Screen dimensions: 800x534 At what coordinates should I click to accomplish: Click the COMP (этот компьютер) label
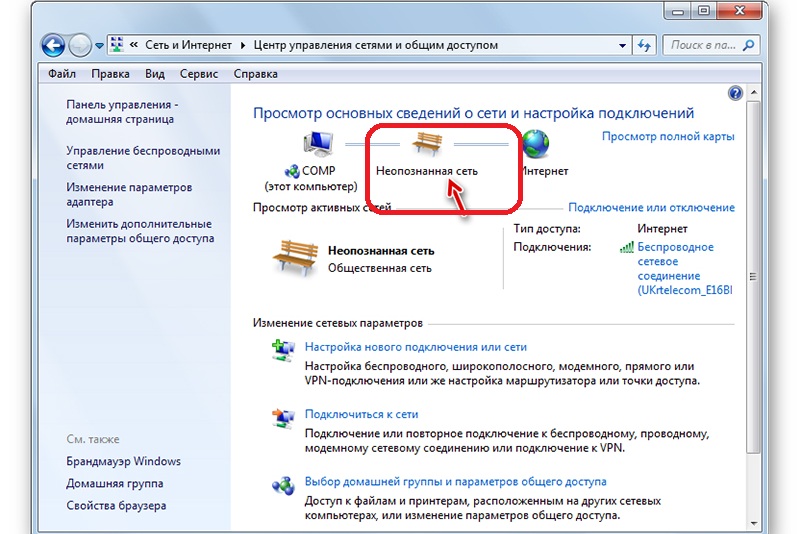(311, 179)
